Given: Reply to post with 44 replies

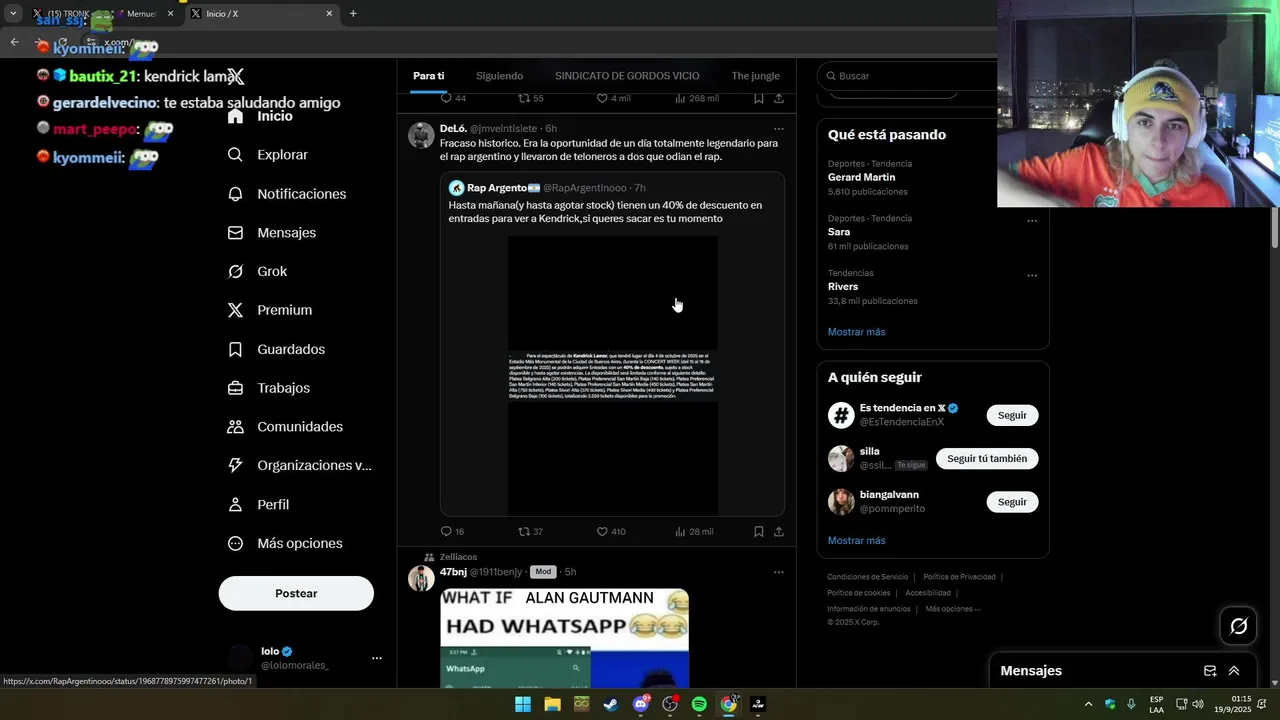Looking at the screenshot, I should click(x=453, y=98).
